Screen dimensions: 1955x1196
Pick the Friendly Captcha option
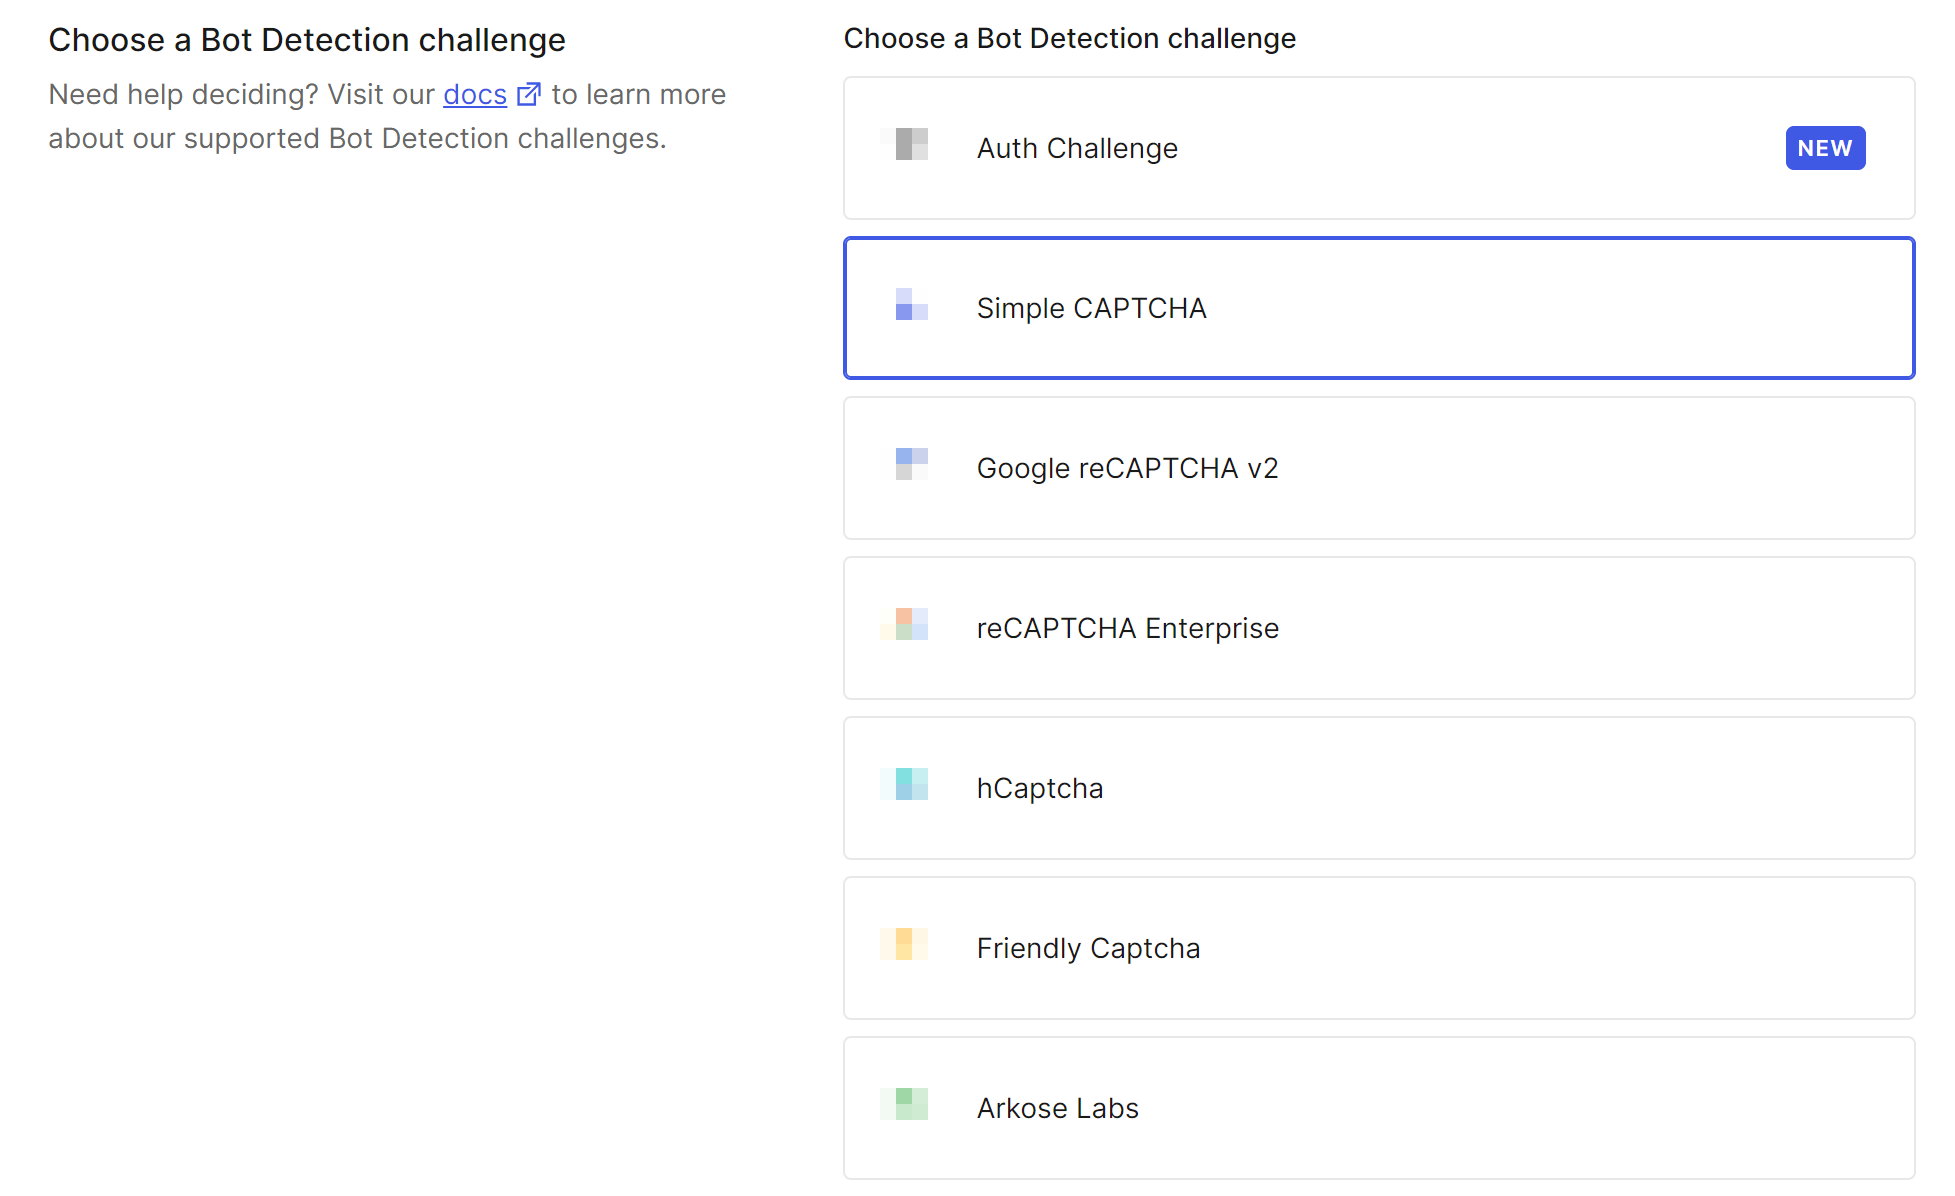click(1500, 948)
